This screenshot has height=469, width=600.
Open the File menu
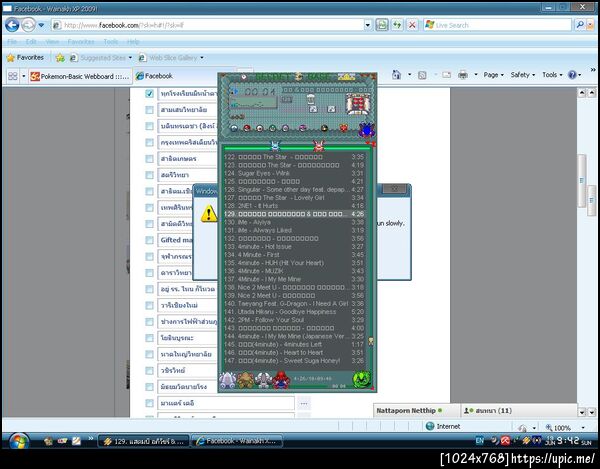coord(12,42)
